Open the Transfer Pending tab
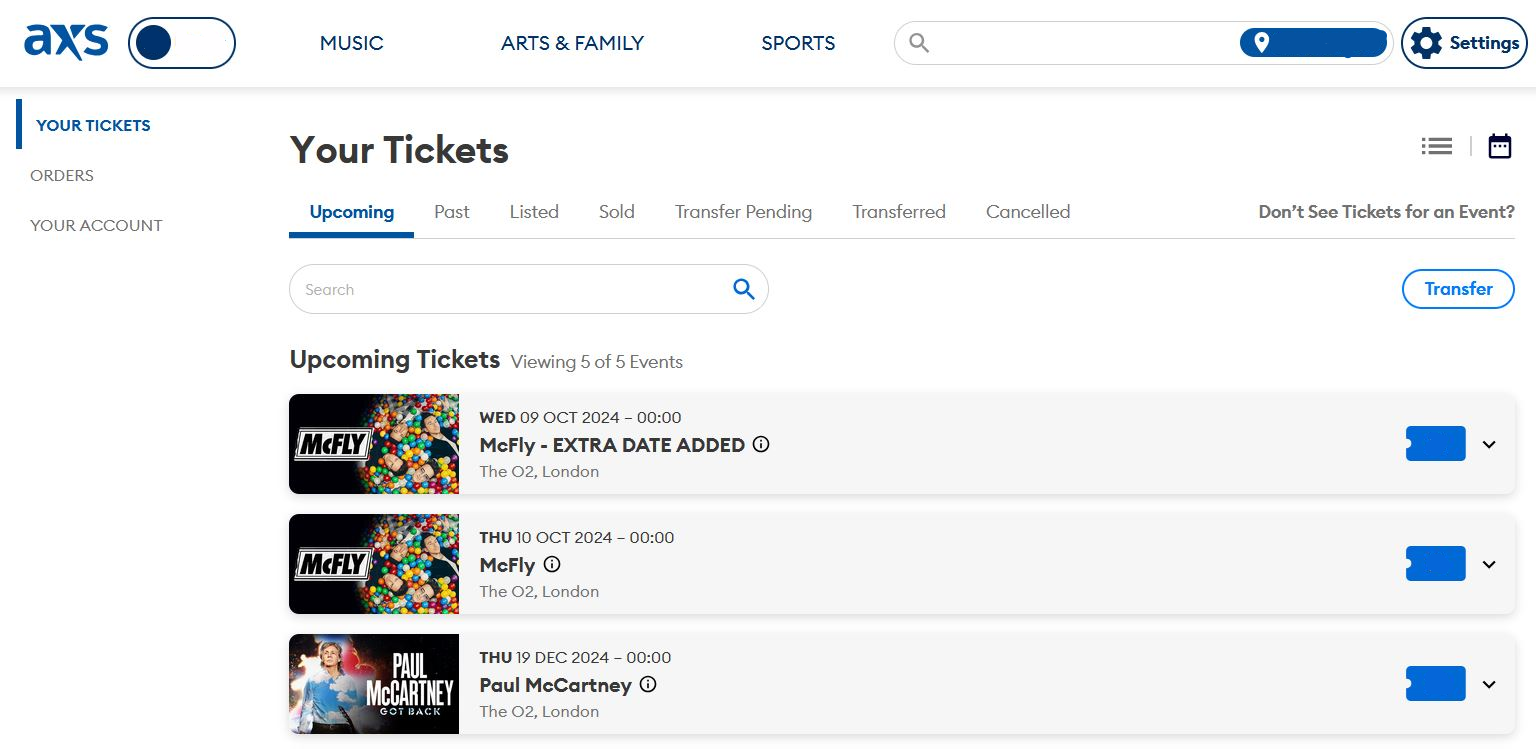Screen dimensions: 1536x749 (743, 212)
